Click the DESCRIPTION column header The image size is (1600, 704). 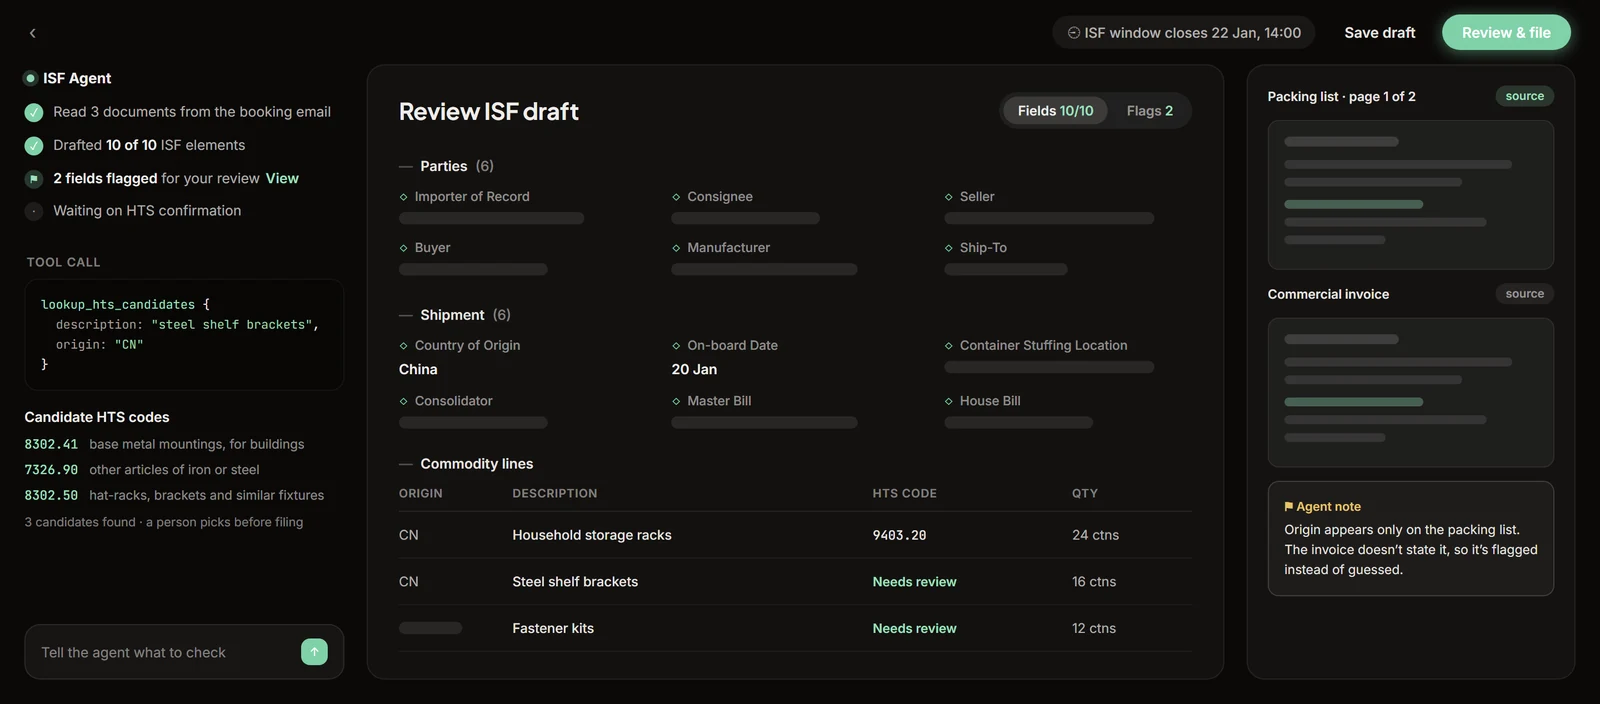click(555, 494)
